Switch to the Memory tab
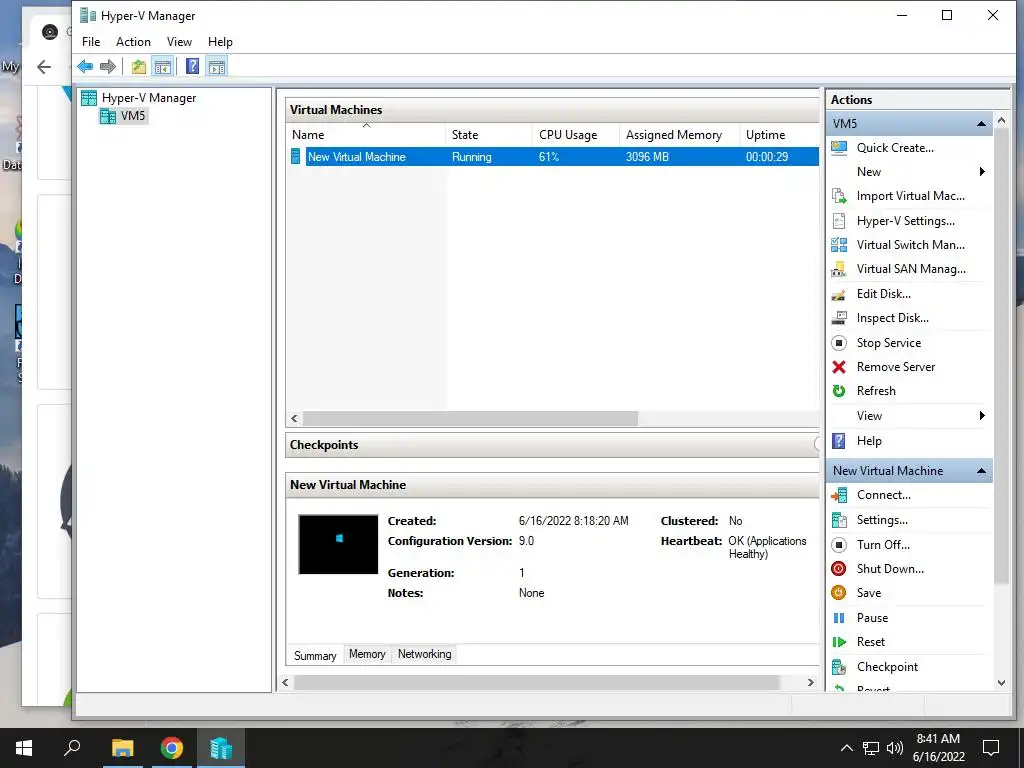This screenshot has height=768, width=1024. tap(367, 654)
